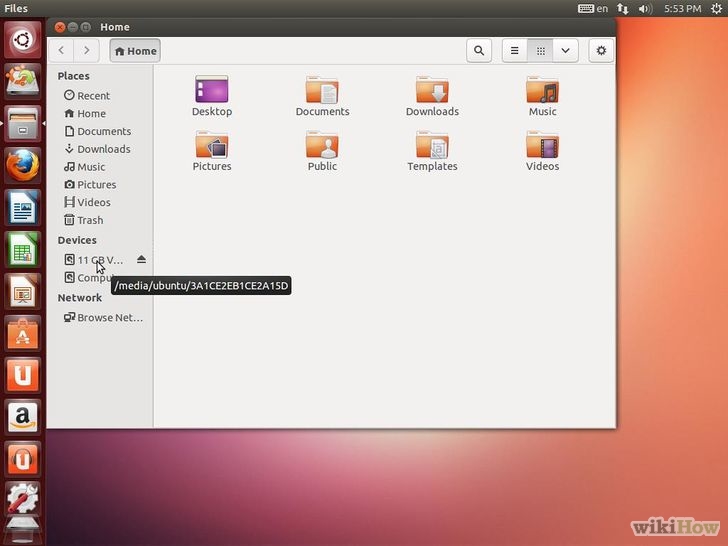Click the Files menu title
The width and height of the screenshot is (728, 546).
(x=16, y=8)
